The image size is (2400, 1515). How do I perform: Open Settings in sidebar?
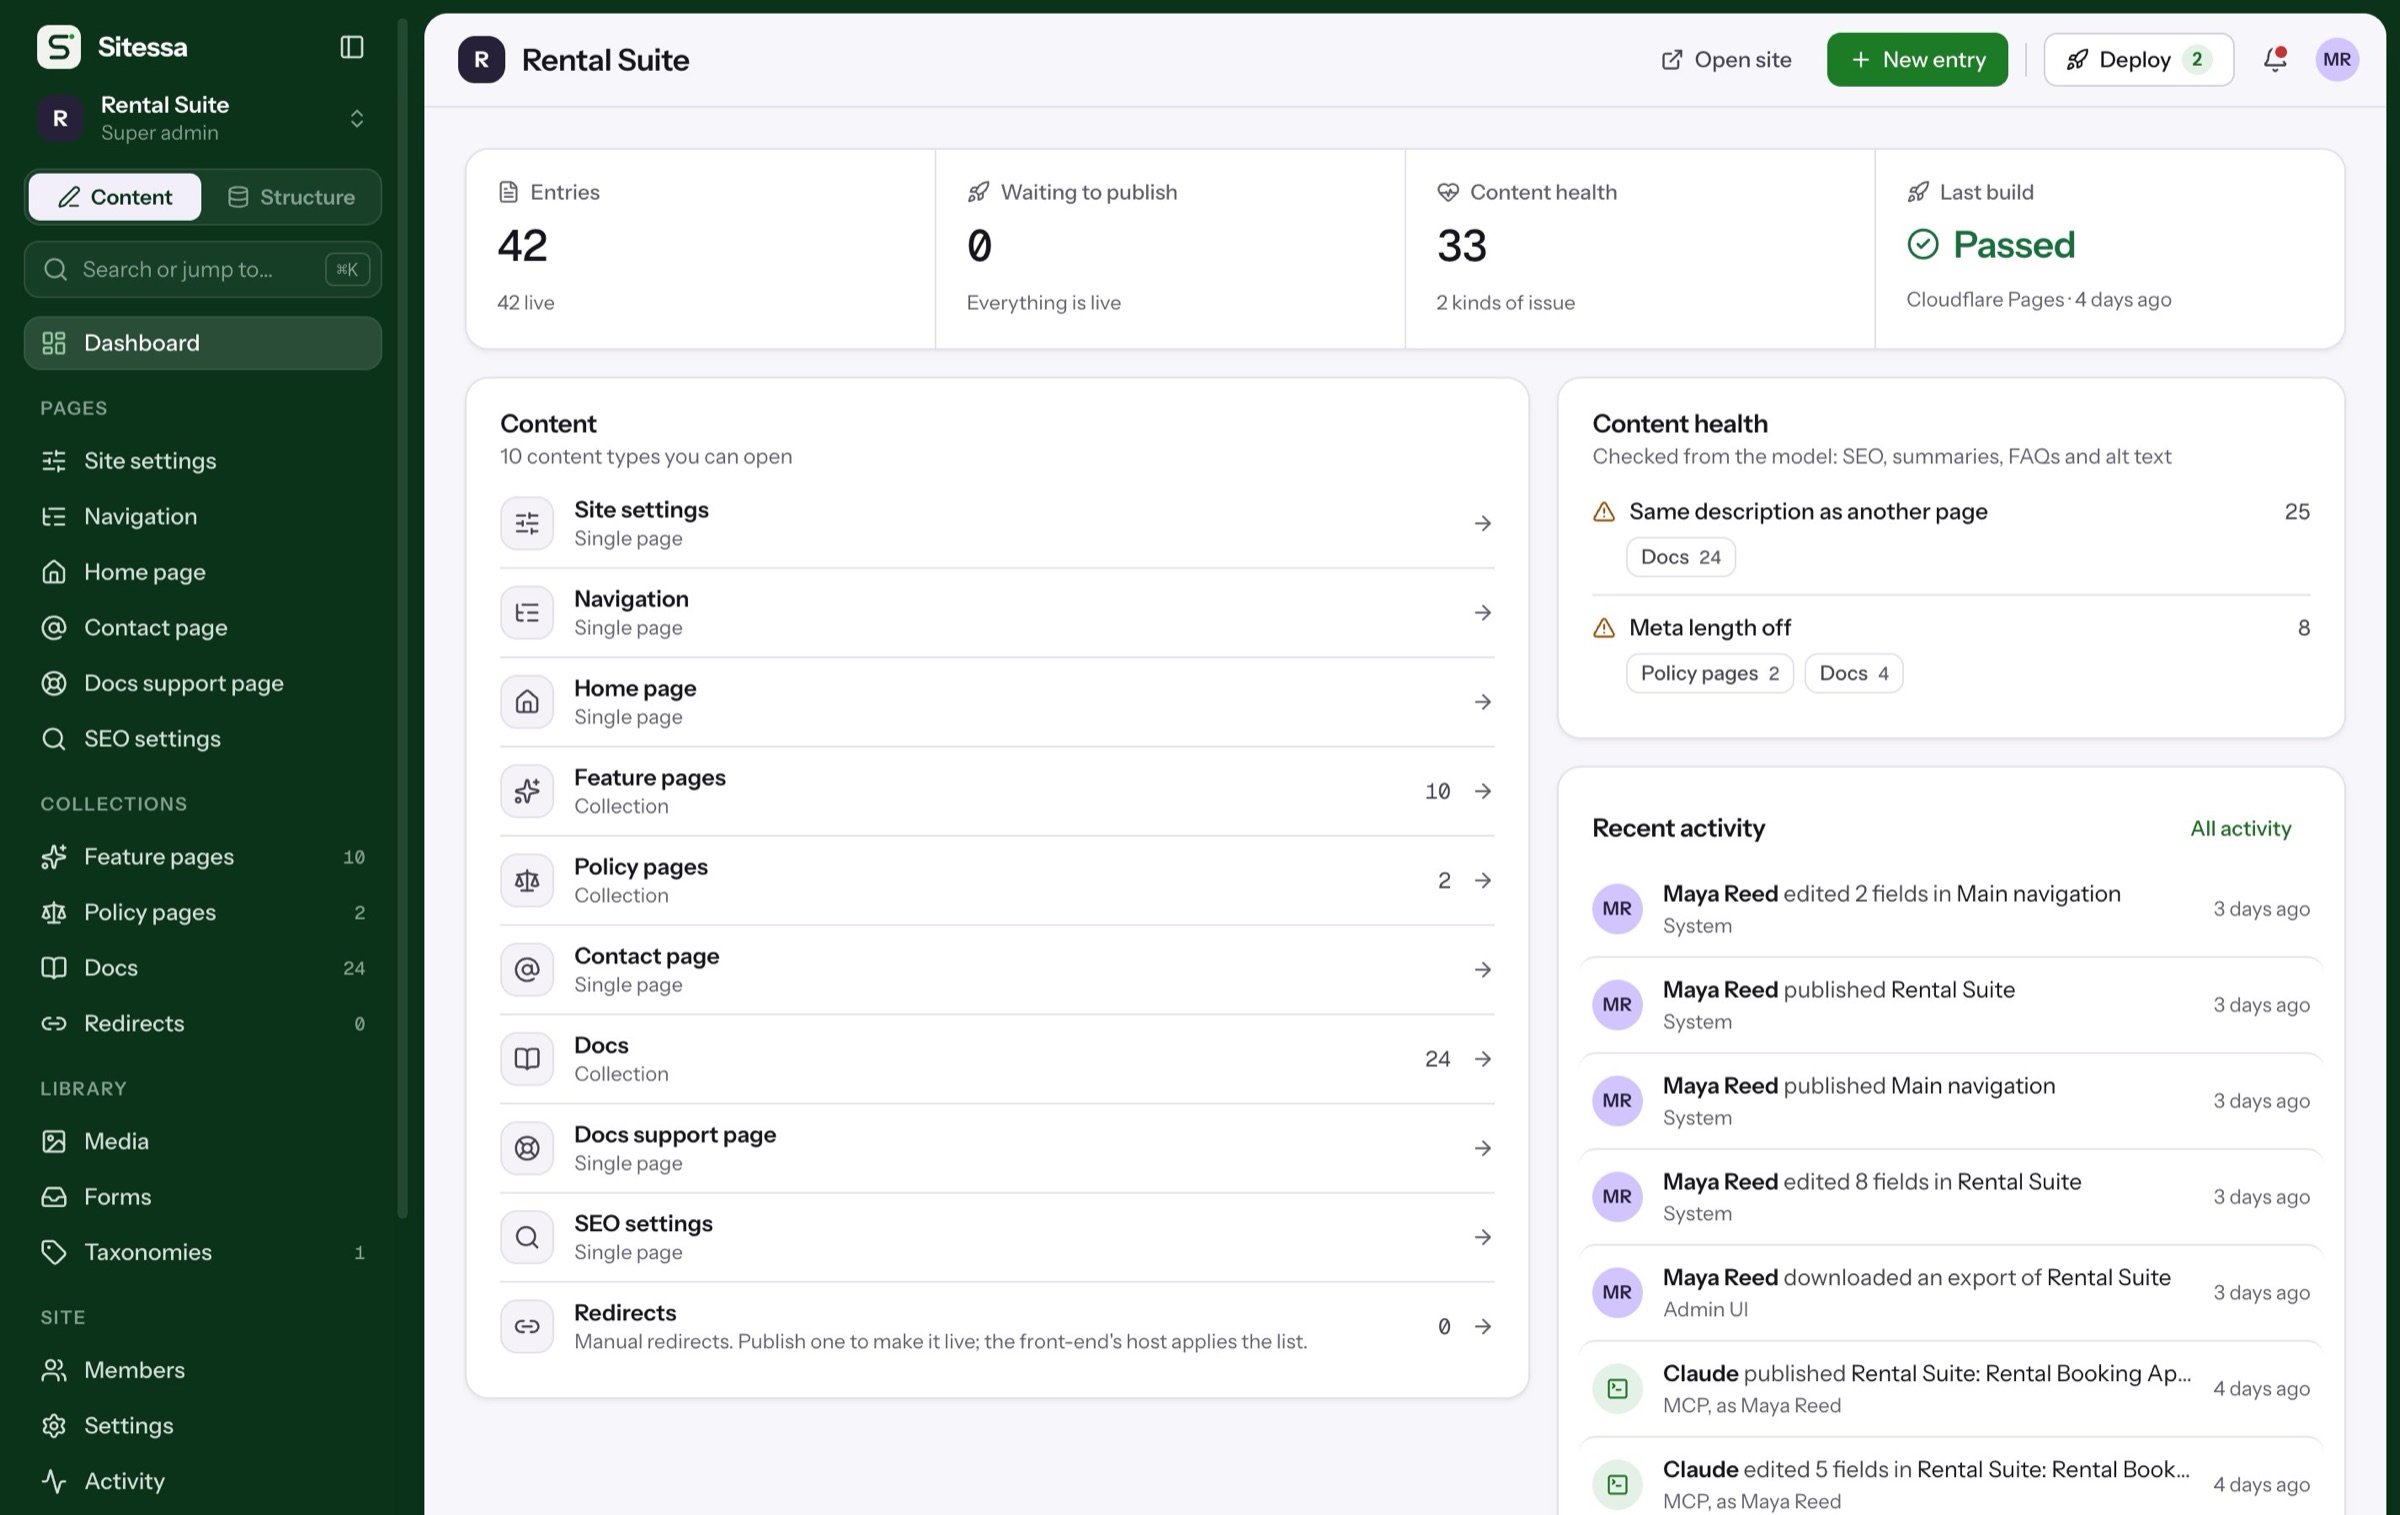click(203, 1426)
